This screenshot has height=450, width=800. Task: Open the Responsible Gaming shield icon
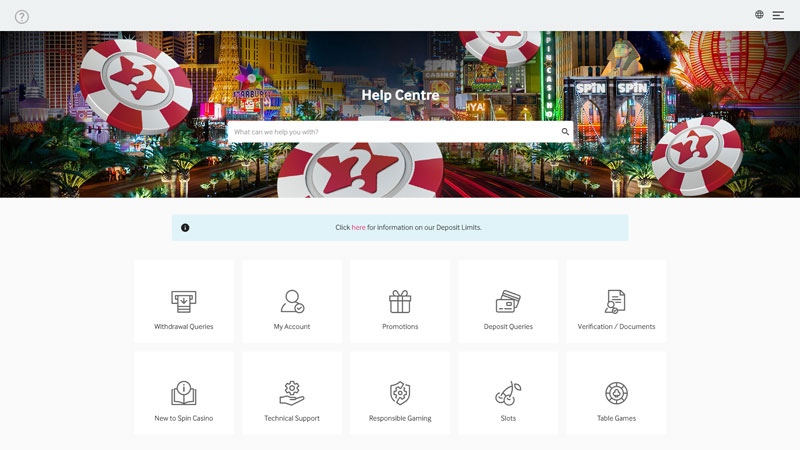400,393
